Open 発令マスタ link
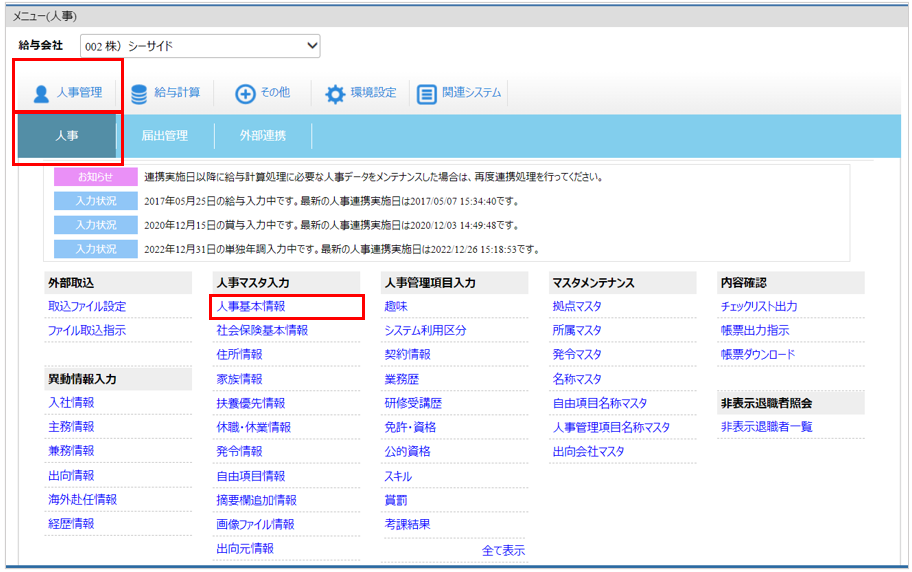 pyautogui.click(x=577, y=355)
